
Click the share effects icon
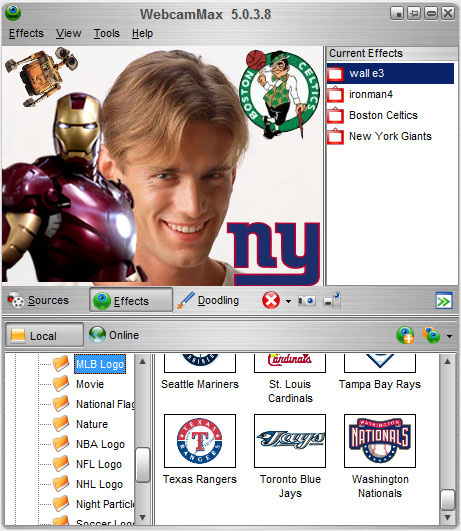click(x=431, y=335)
